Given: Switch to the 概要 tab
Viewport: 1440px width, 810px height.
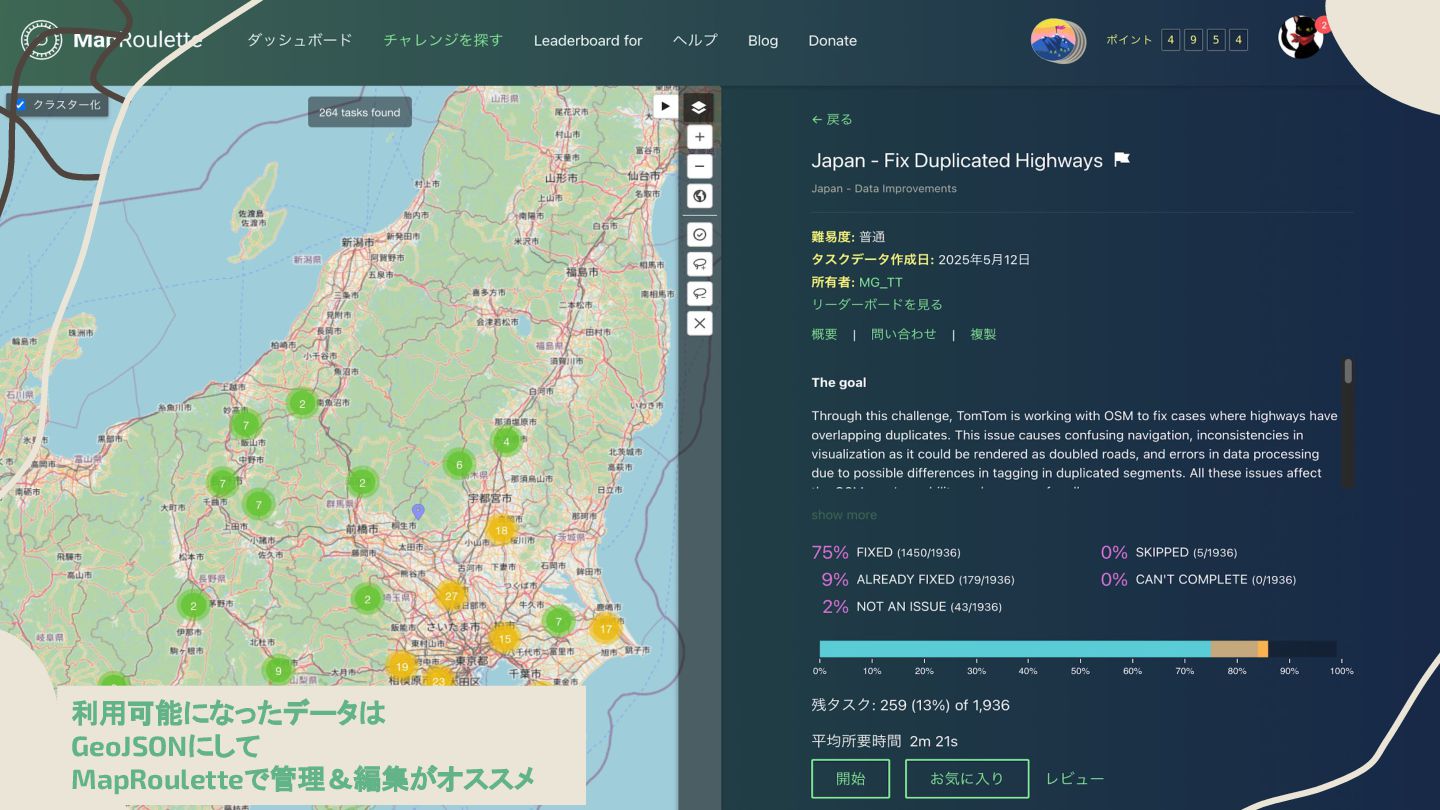Looking at the screenshot, I should coord(825,334).
